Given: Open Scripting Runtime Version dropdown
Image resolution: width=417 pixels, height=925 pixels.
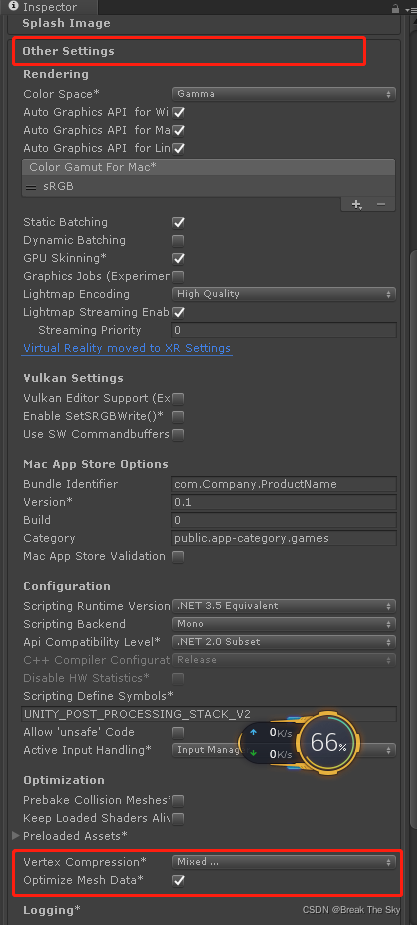Looking at the screenshot, I should point(284,606).
